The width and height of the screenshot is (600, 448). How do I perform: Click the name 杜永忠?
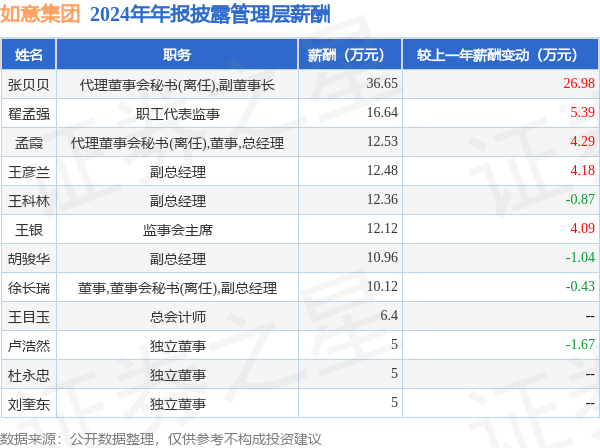click(x=29, y=375)
